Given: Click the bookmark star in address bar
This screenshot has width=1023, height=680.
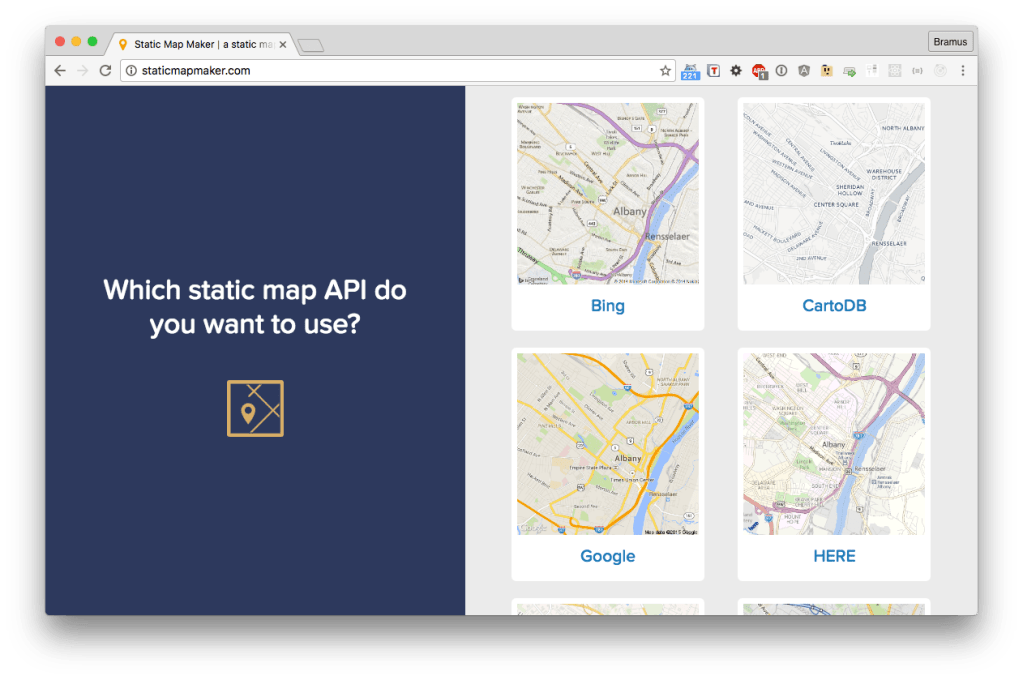Looking at the screenshot, I should click(x=665, y=71).
